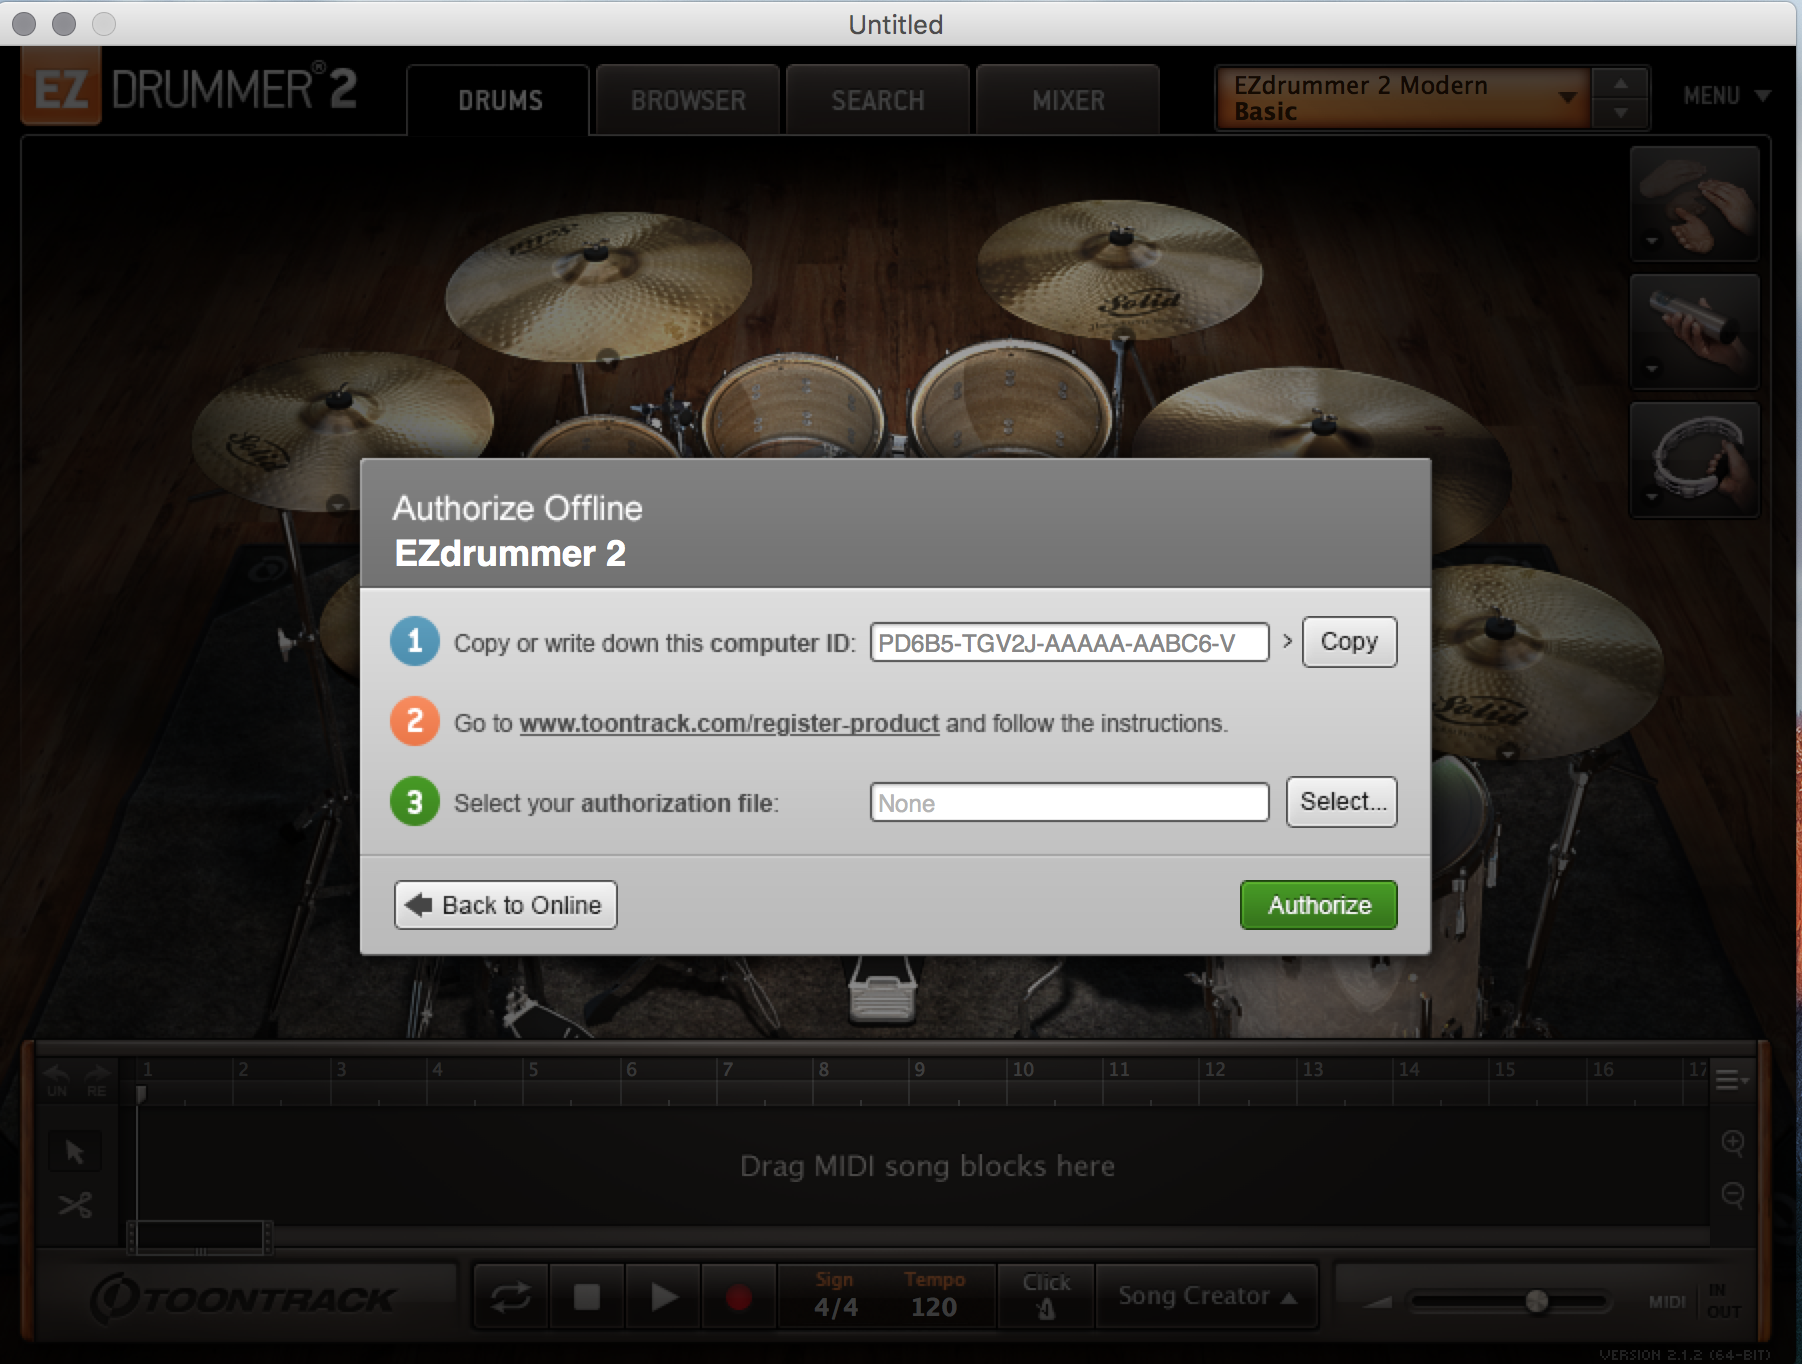
Task: Open the toontrack.com/register-product link
Action: click(x=729, y=723)
